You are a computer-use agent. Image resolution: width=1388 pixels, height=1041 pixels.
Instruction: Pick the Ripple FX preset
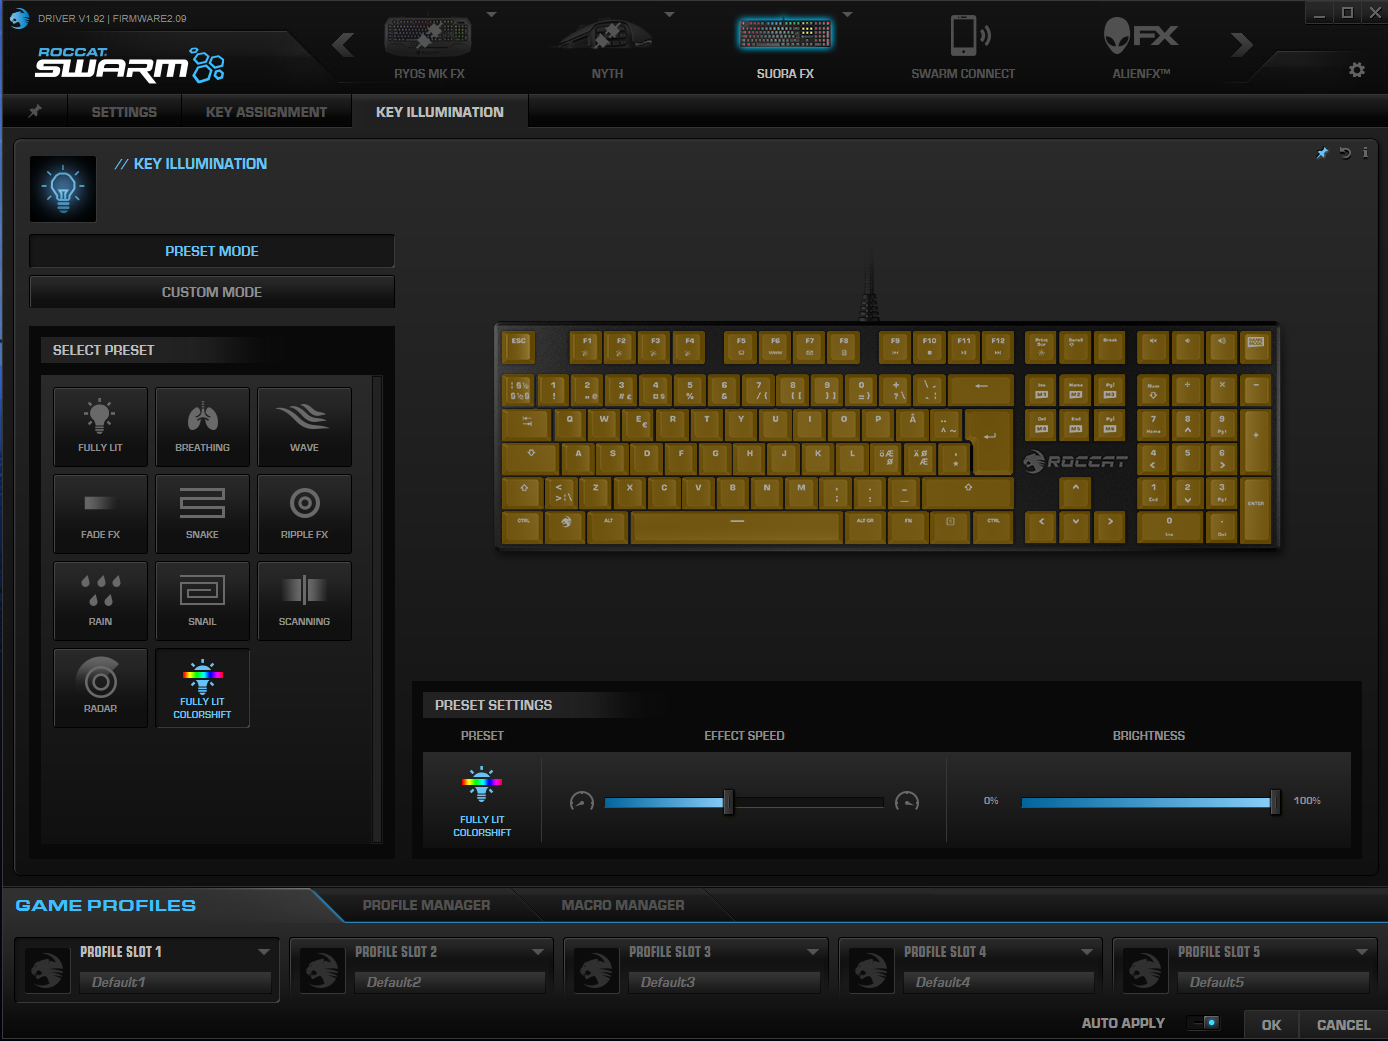click(304, 514)
